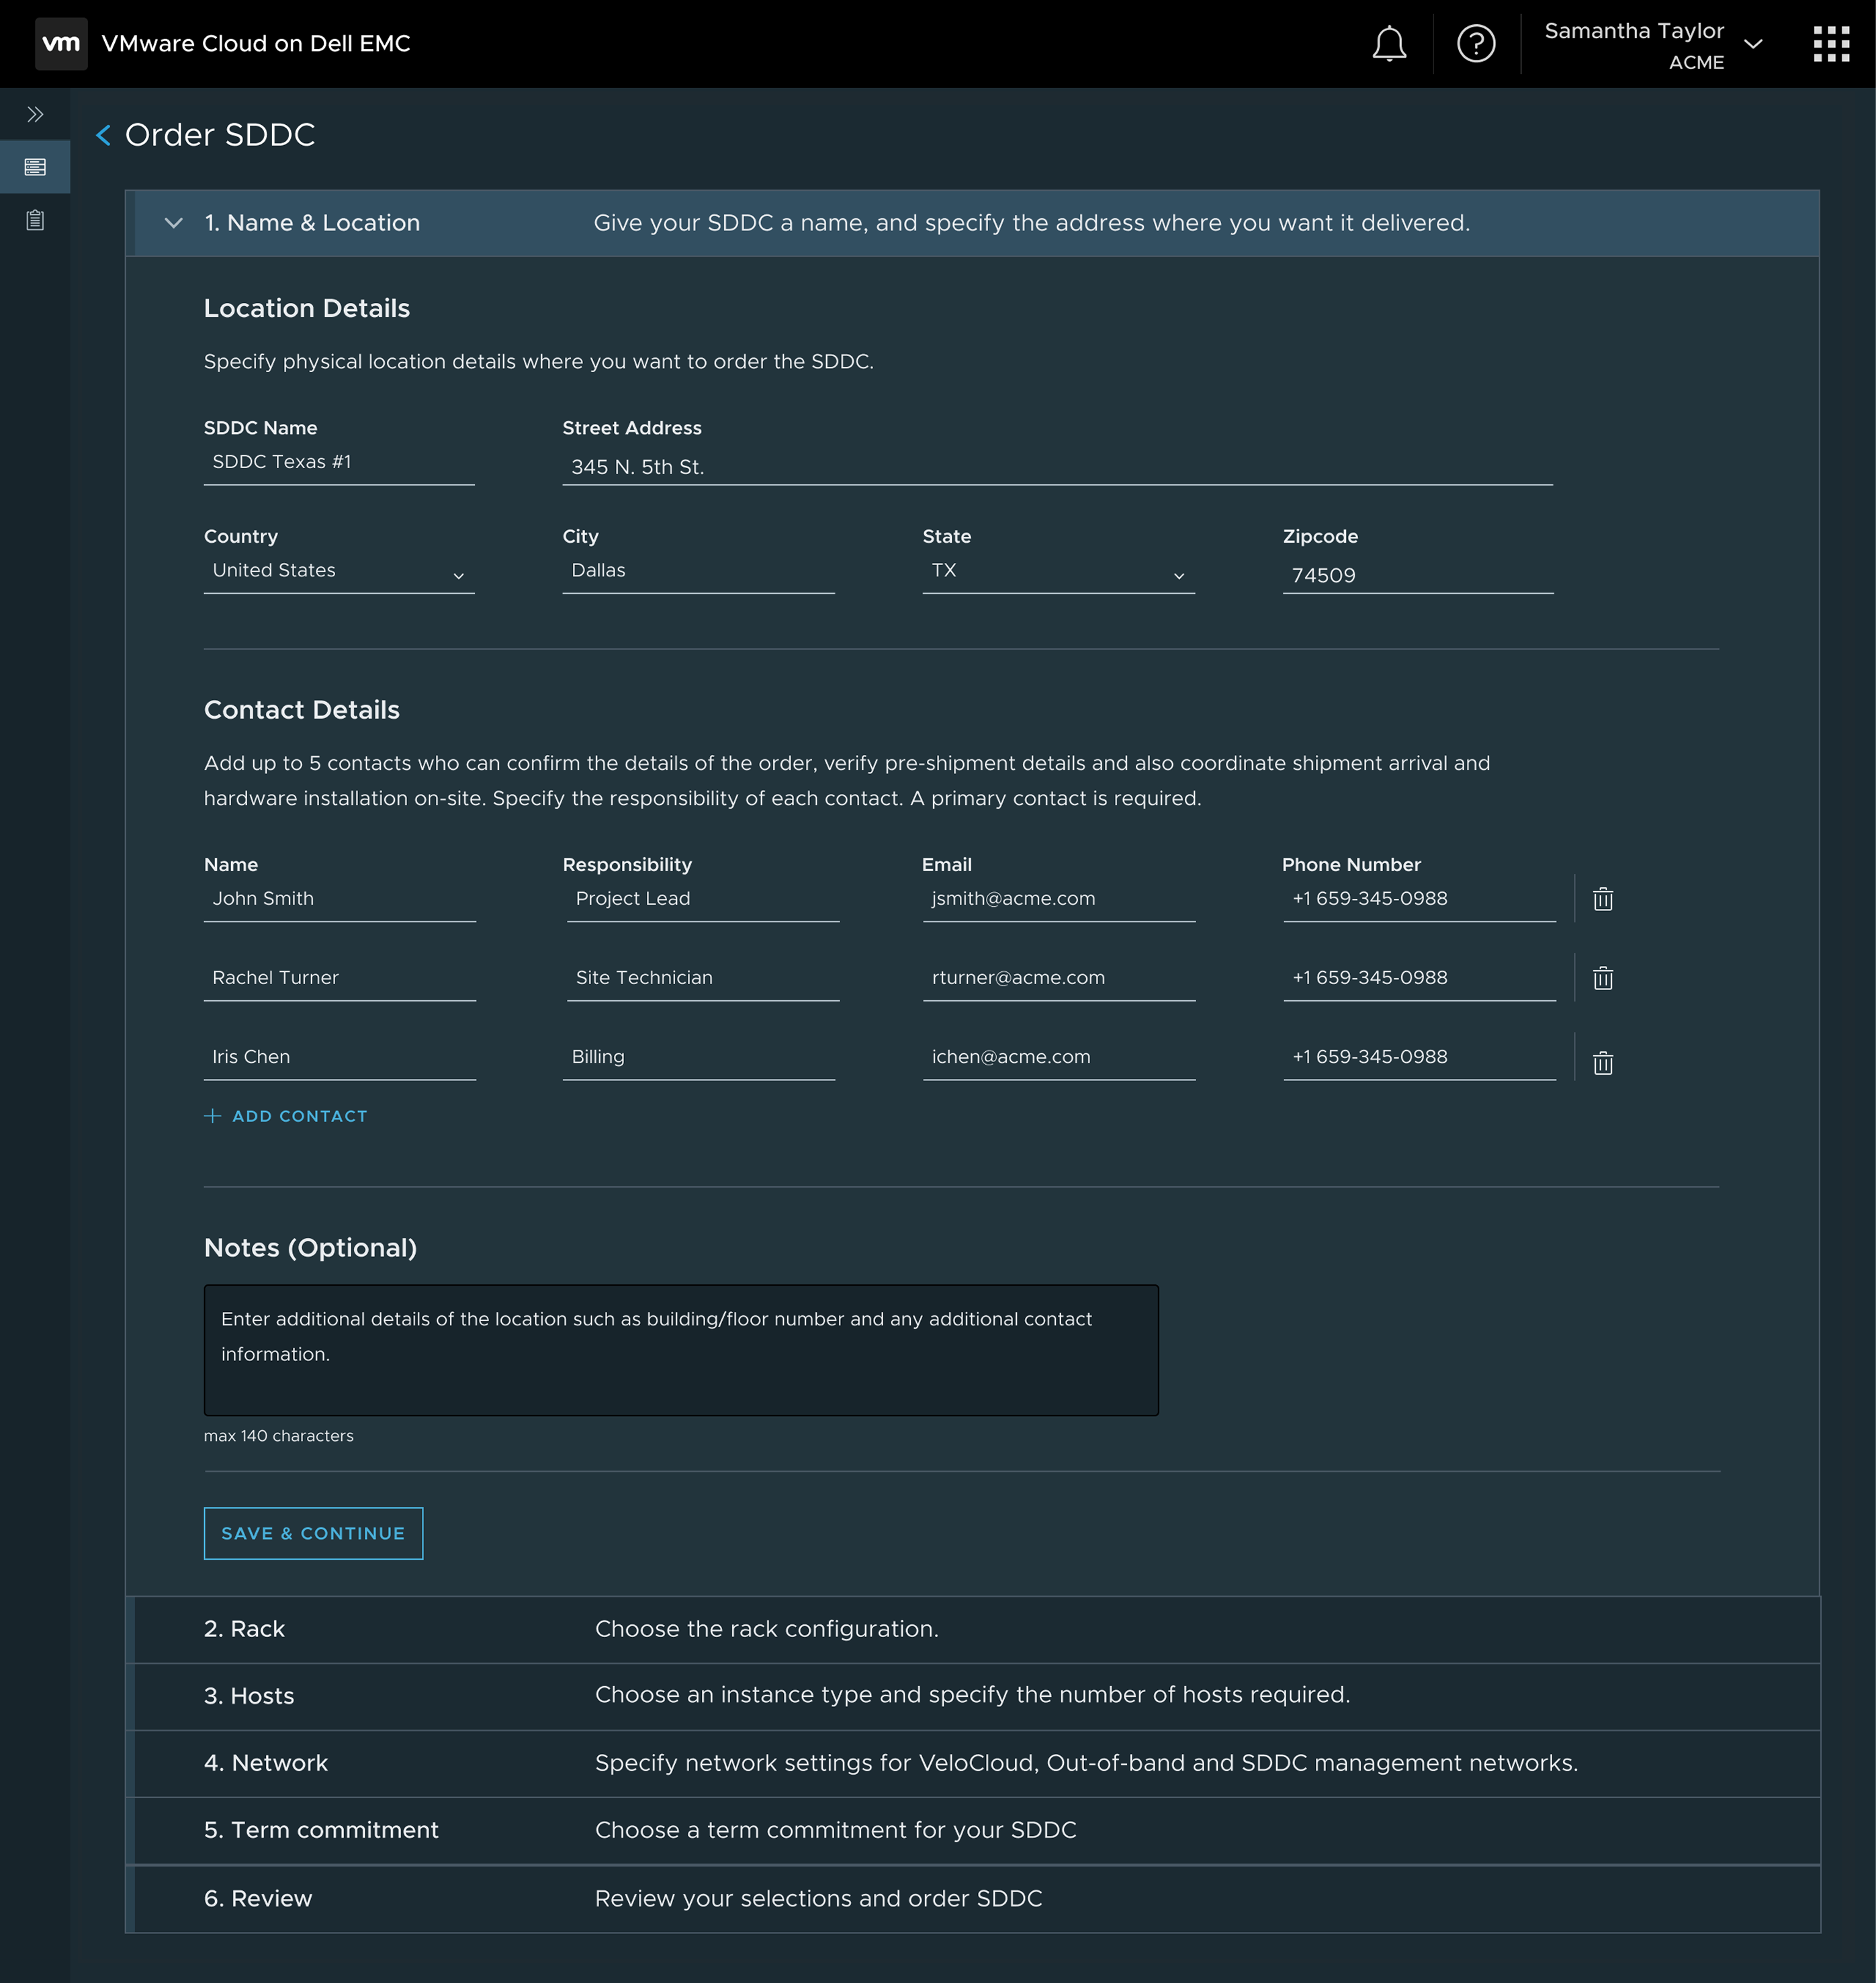Image resolution: width=1876 pixels, height=1983 pixels.
Task: Click the VMware vm logo
Action: (61, 44)
